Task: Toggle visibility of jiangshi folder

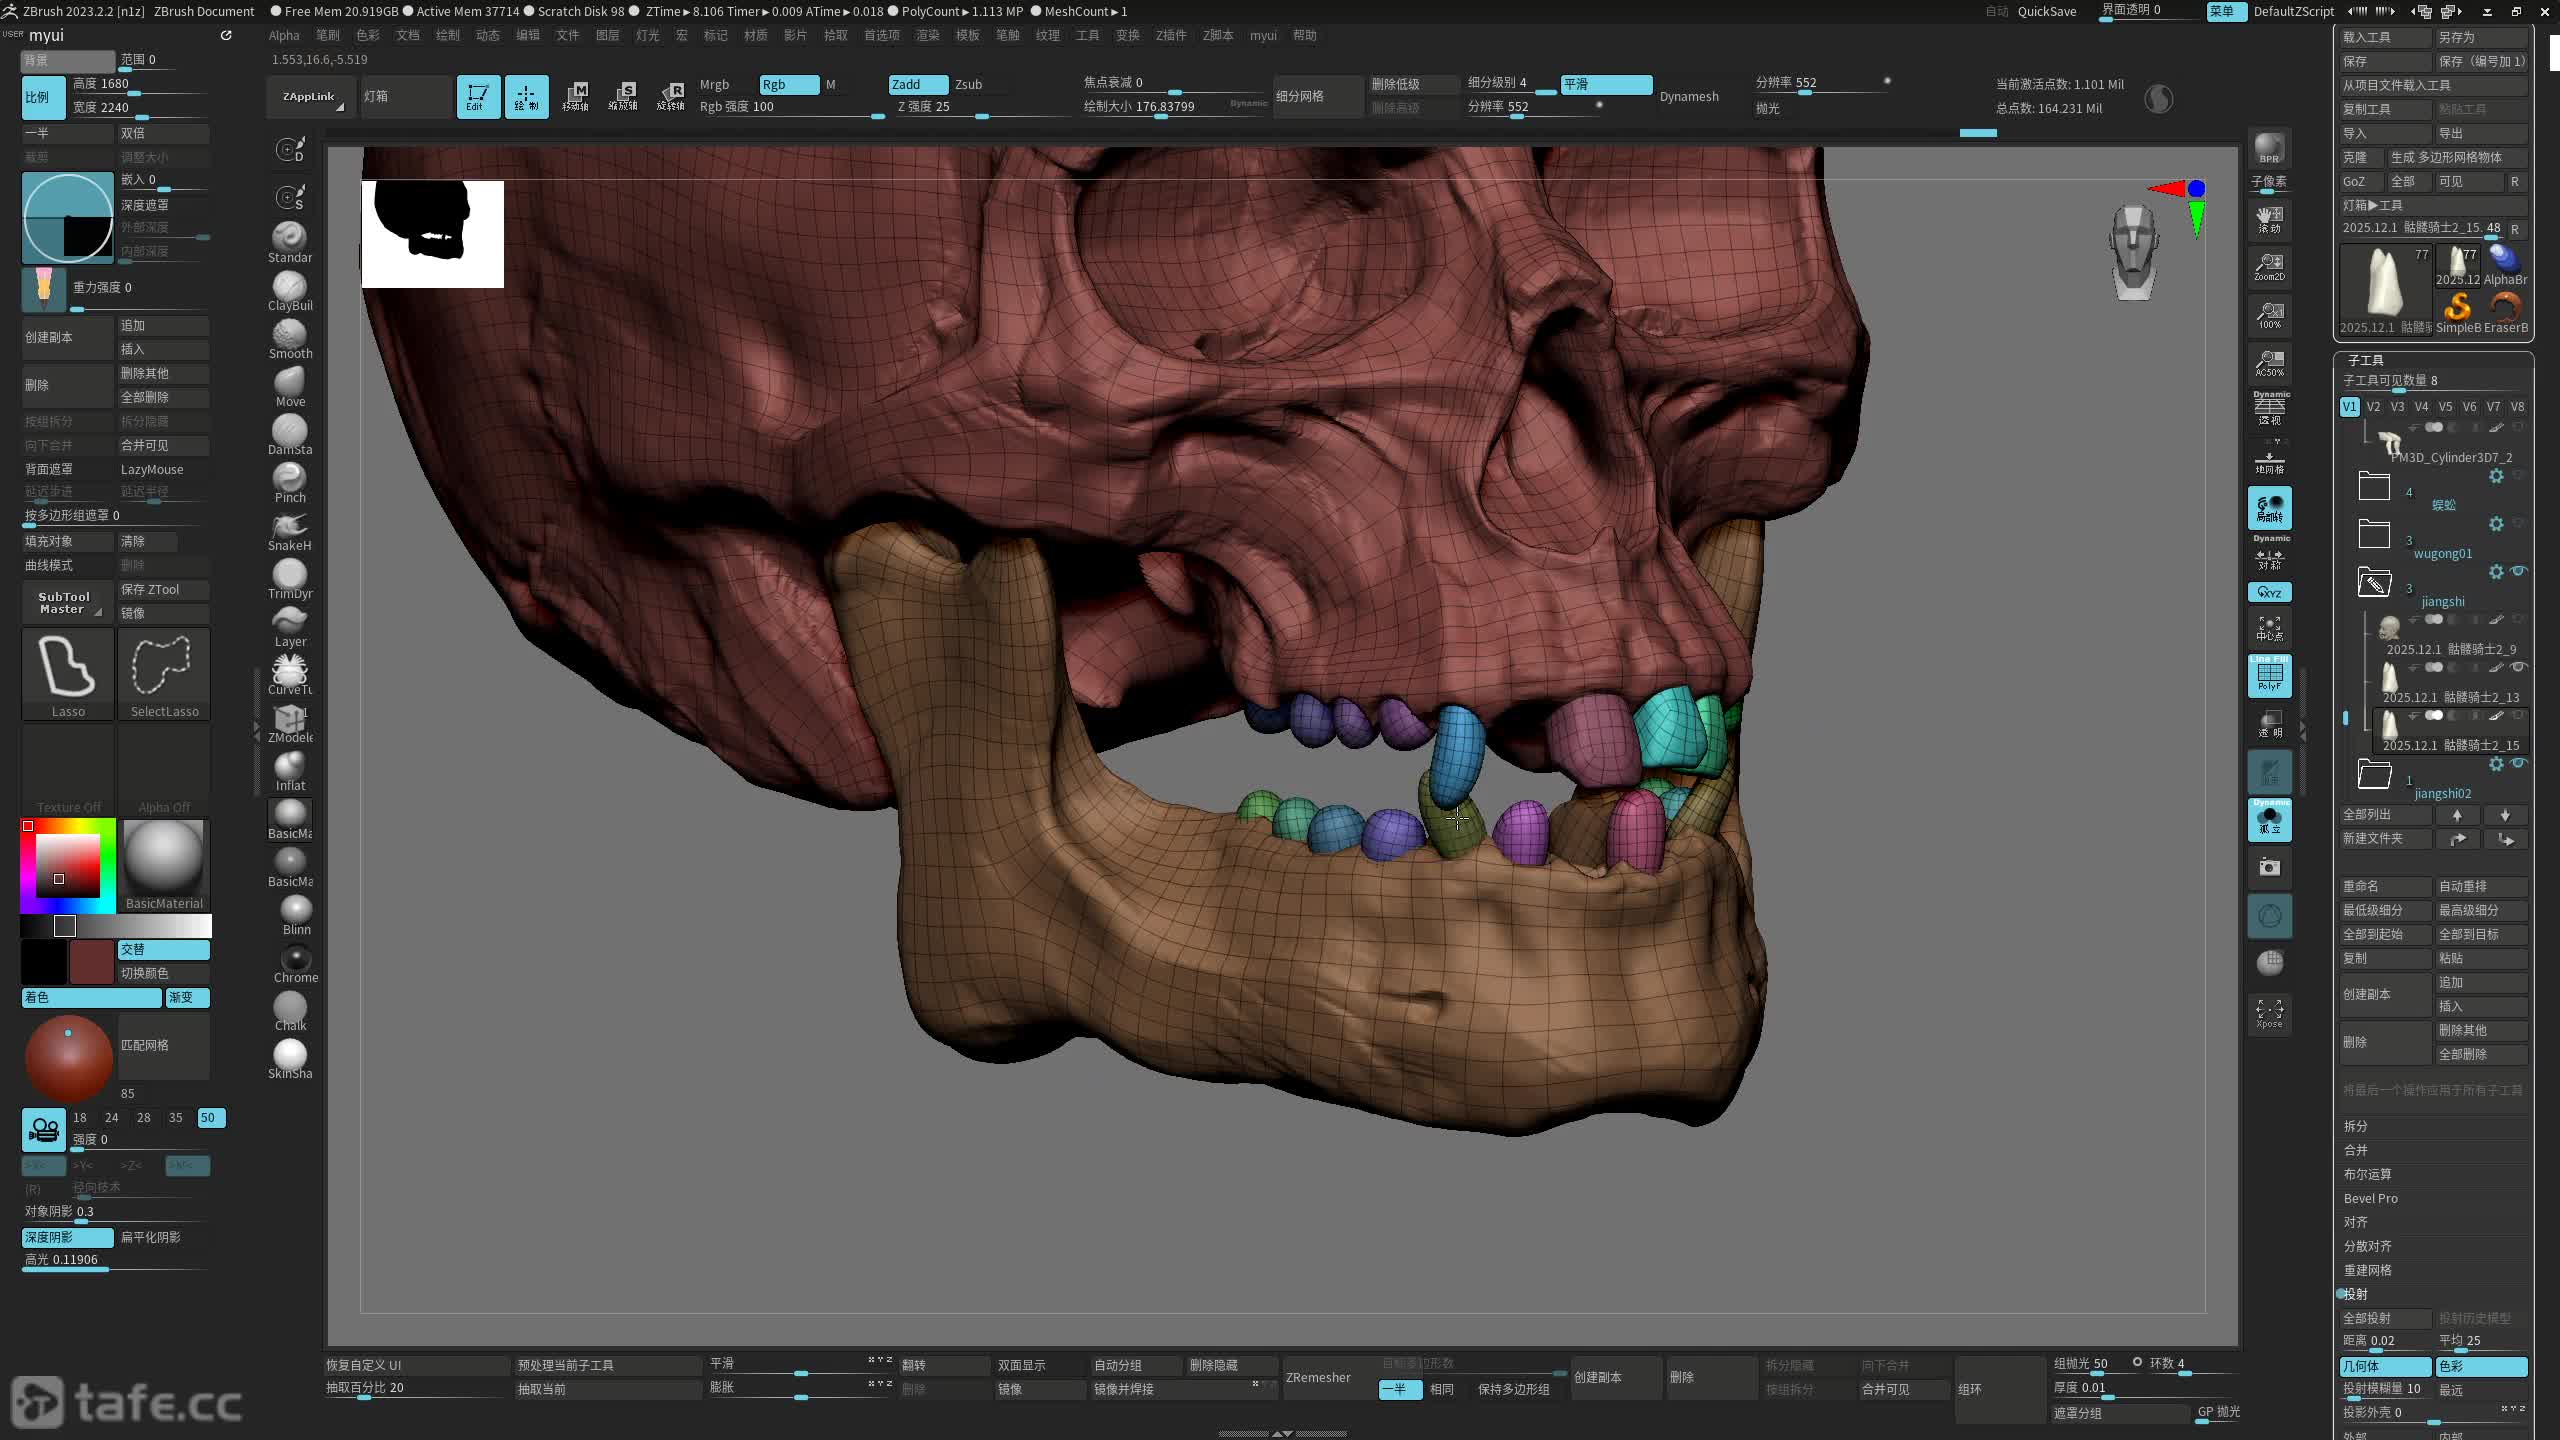Action: pyautogui.click(x=2518, y=571)
